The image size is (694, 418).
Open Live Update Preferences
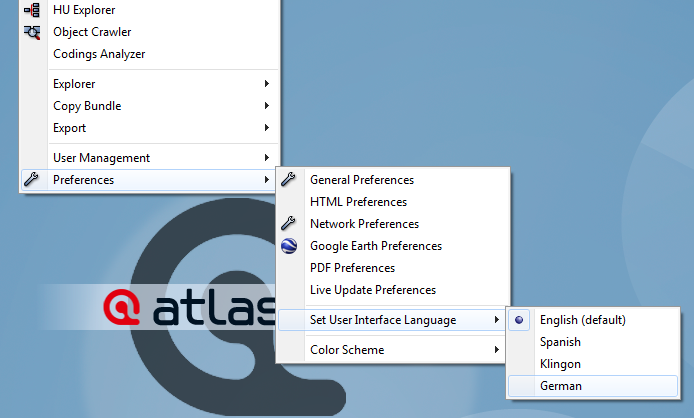pos(393,290)
